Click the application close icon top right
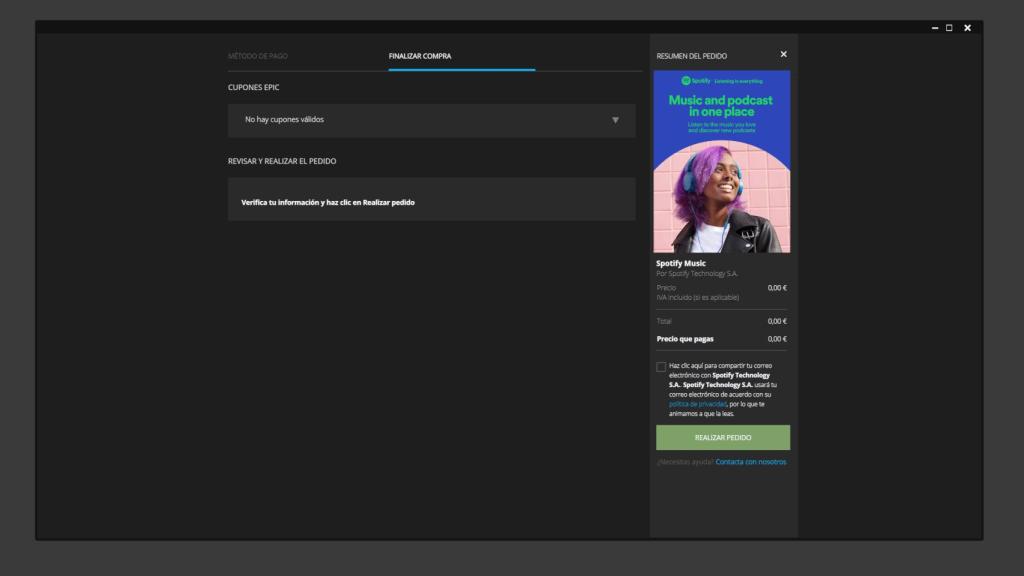Image resolution: width=1024 pixels, height=576 pixels. (x=966, y=28)
